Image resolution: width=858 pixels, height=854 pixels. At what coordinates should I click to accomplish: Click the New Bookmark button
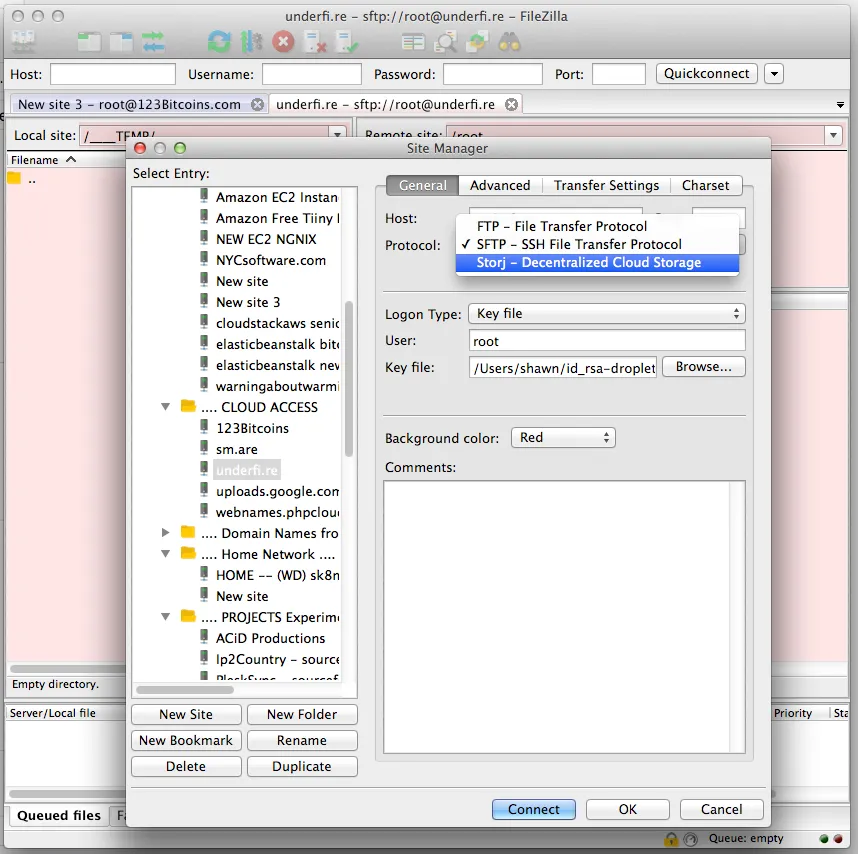pos(186,740)
